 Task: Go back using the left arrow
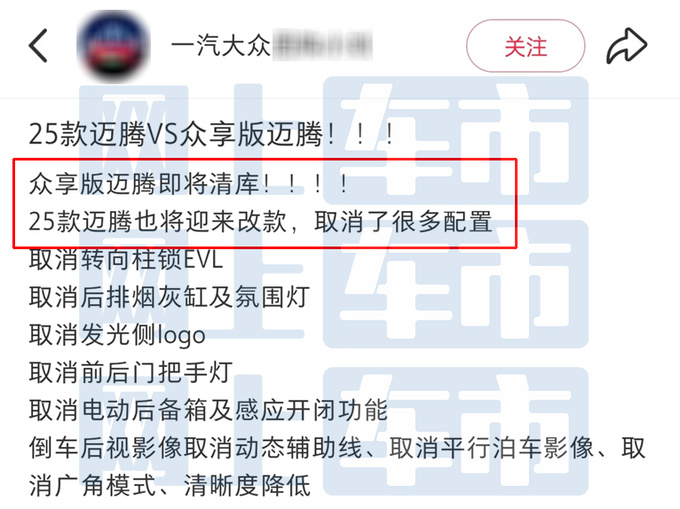(x=38, y=46)
